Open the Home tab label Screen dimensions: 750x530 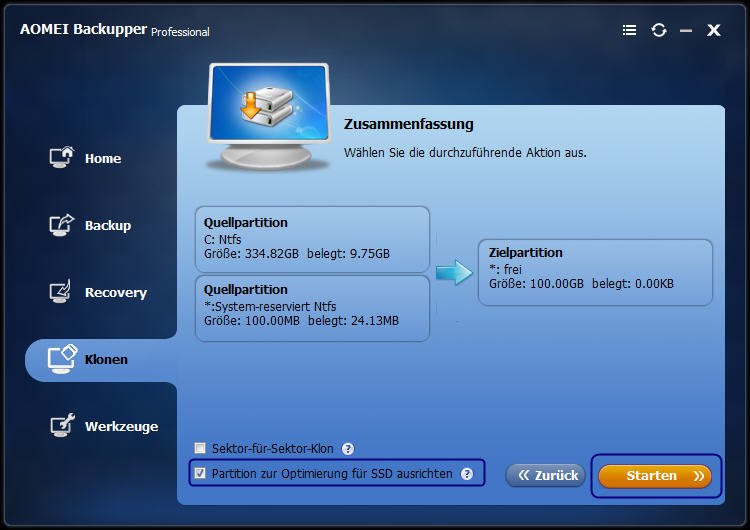point(103,158)
